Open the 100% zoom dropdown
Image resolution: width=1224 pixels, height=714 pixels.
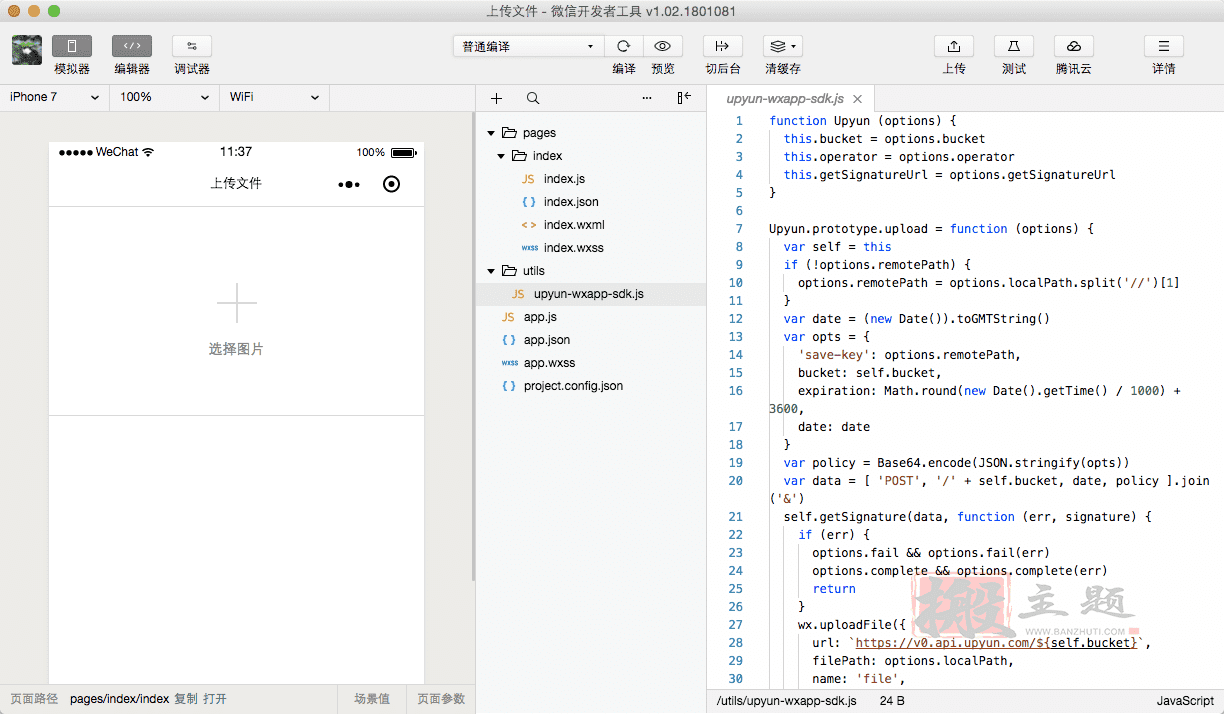[165, 97]
